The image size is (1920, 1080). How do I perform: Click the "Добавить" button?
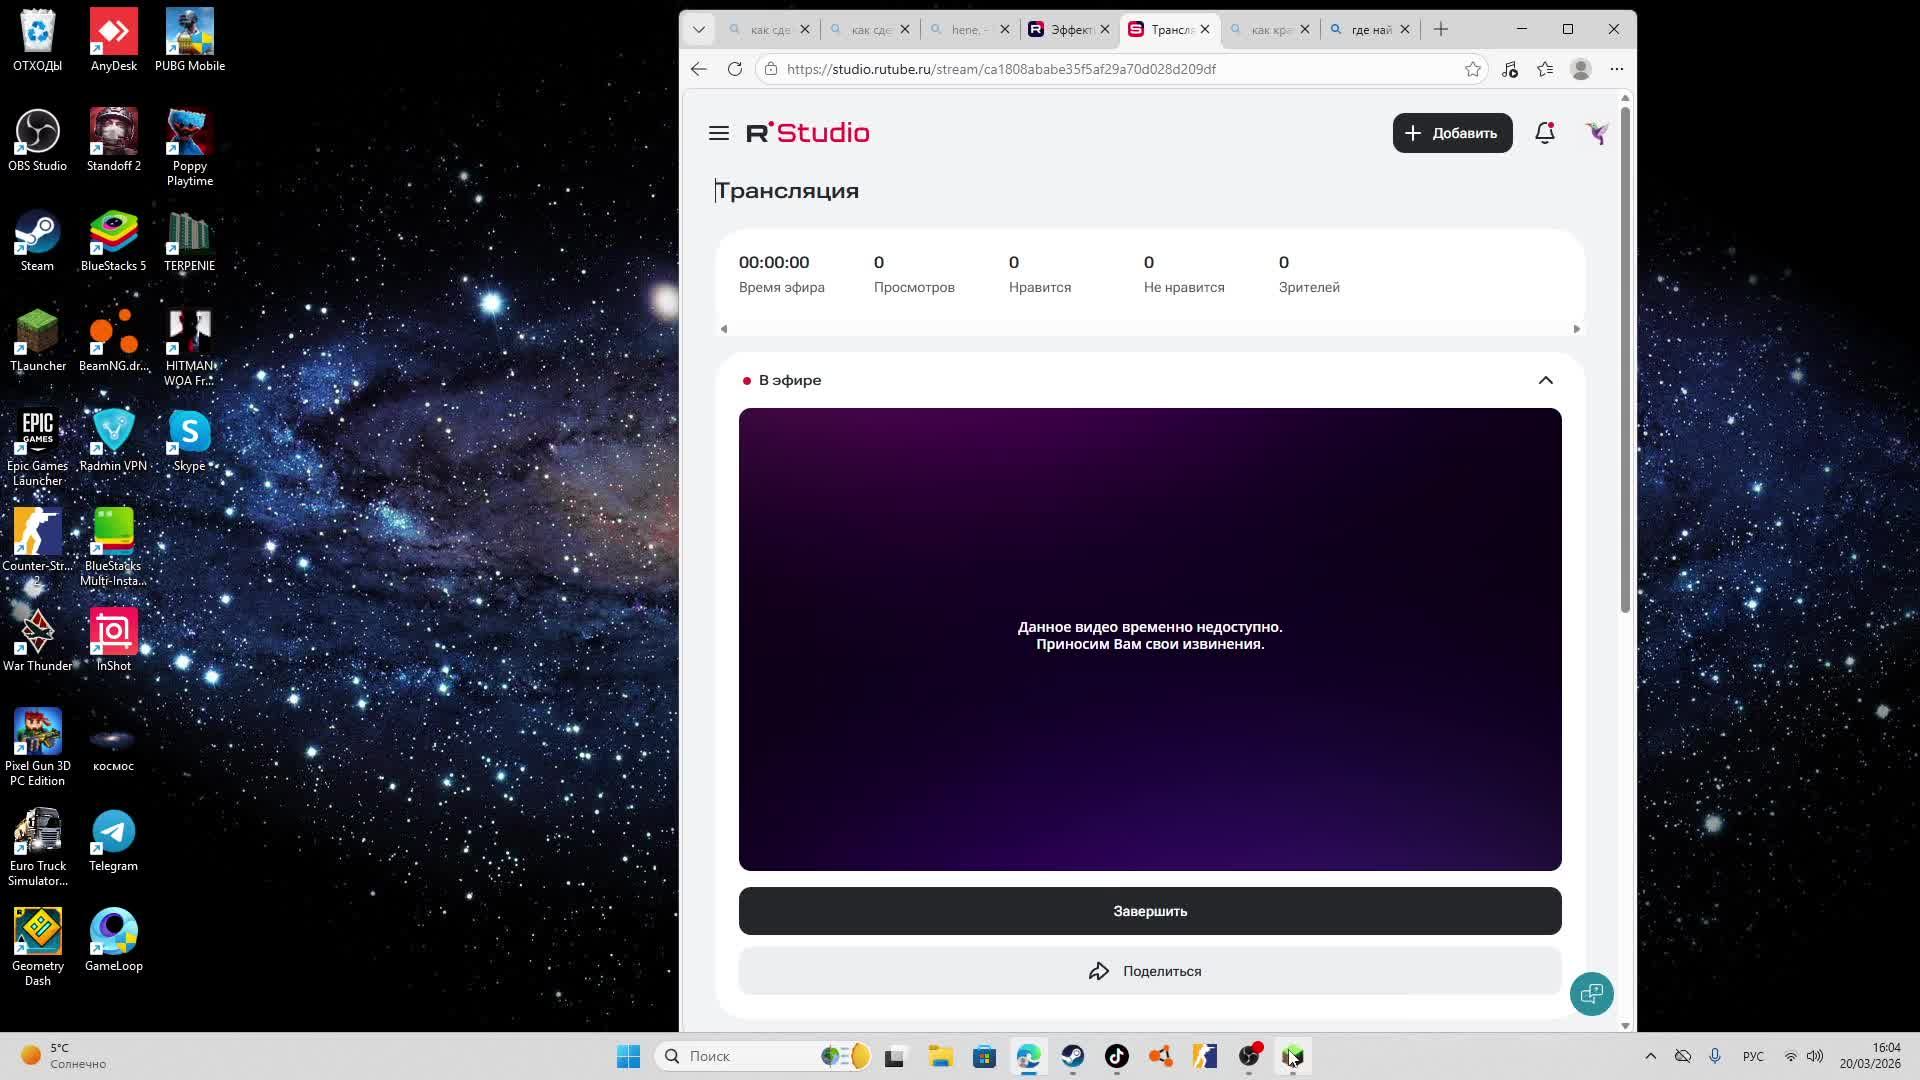tap(1452, 133)
